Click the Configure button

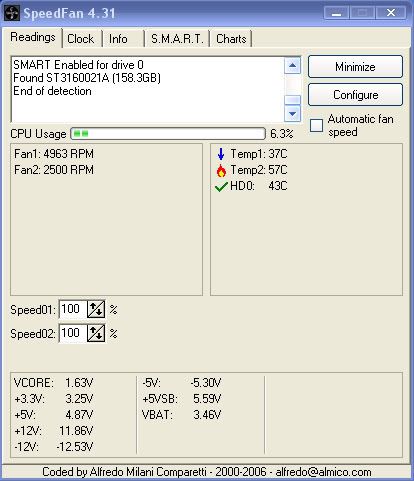point(355,95)
